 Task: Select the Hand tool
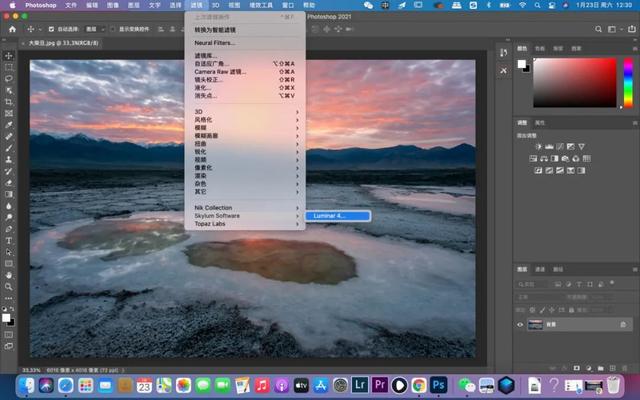tap(8, 274)
